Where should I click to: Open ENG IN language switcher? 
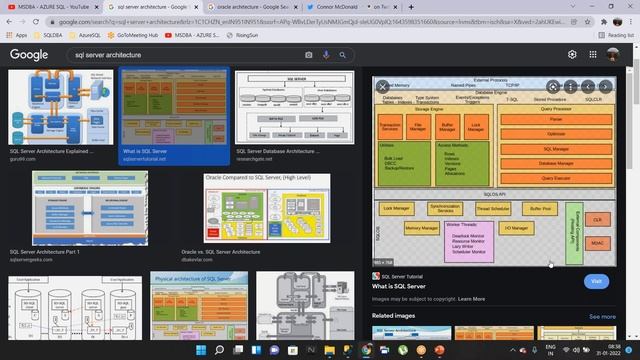pos(551,350)
